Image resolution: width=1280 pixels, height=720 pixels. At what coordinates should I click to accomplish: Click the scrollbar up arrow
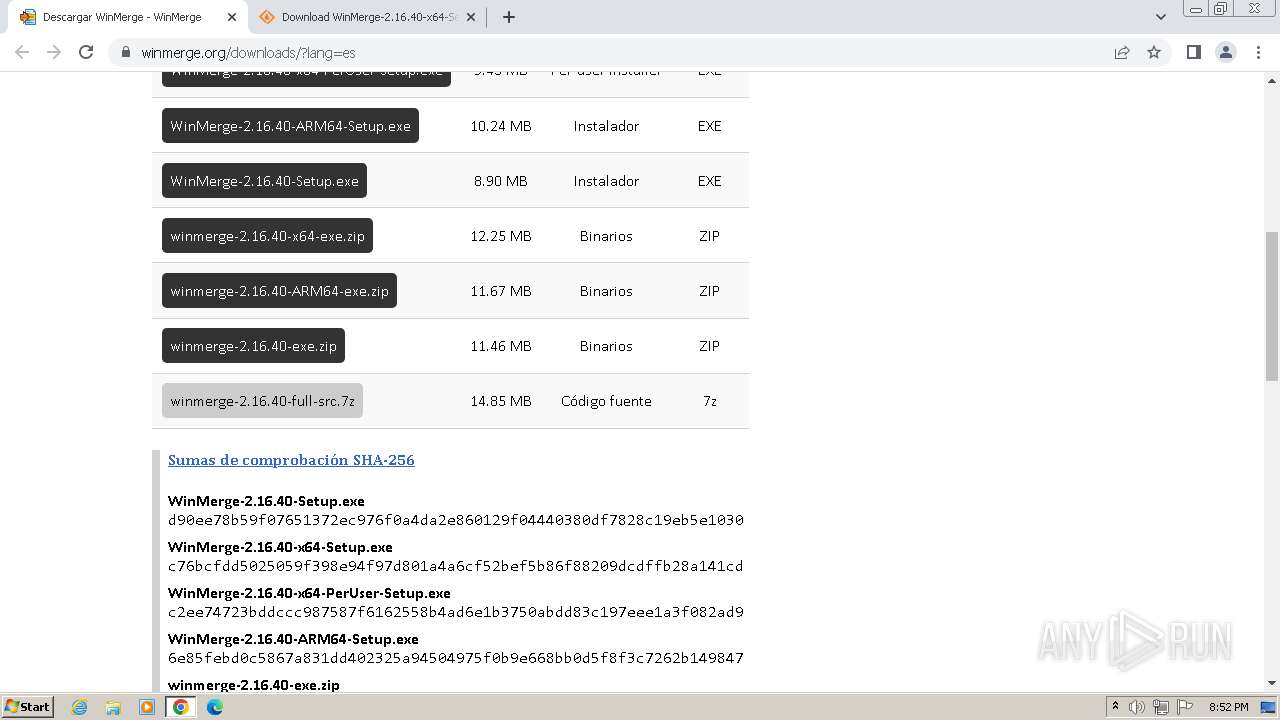(x=1271, y=79)
